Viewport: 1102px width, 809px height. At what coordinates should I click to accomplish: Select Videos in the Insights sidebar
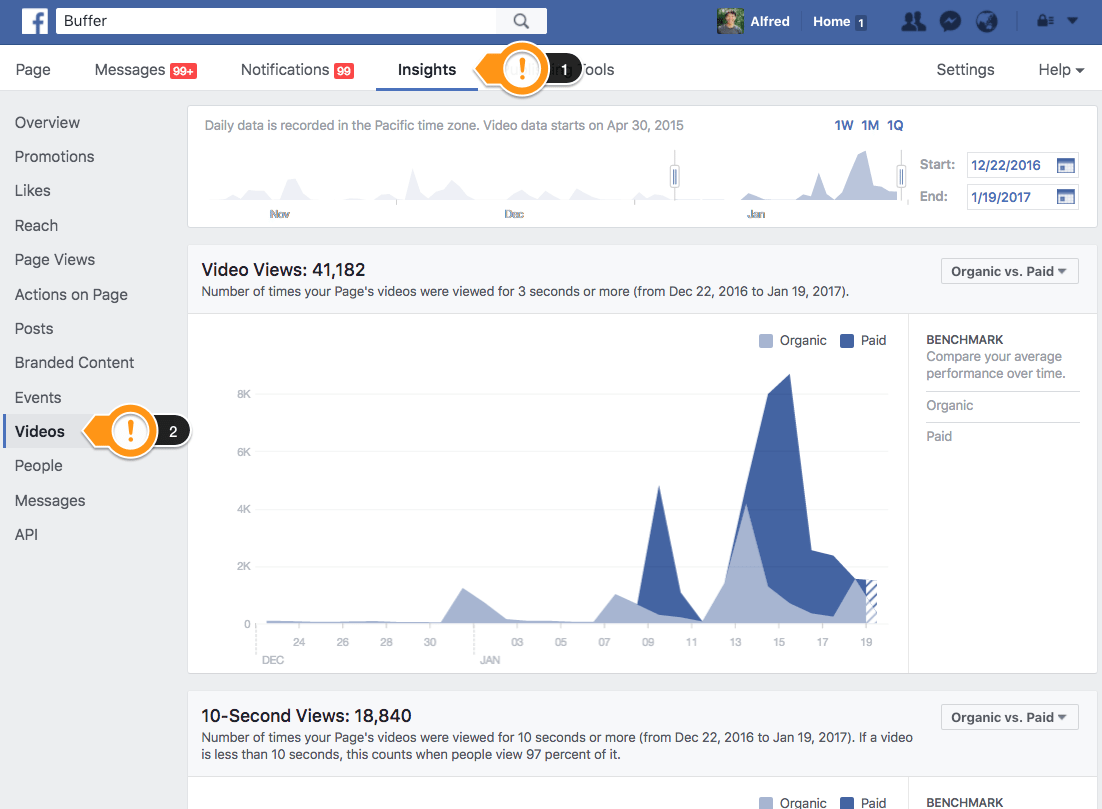[40, 431]
